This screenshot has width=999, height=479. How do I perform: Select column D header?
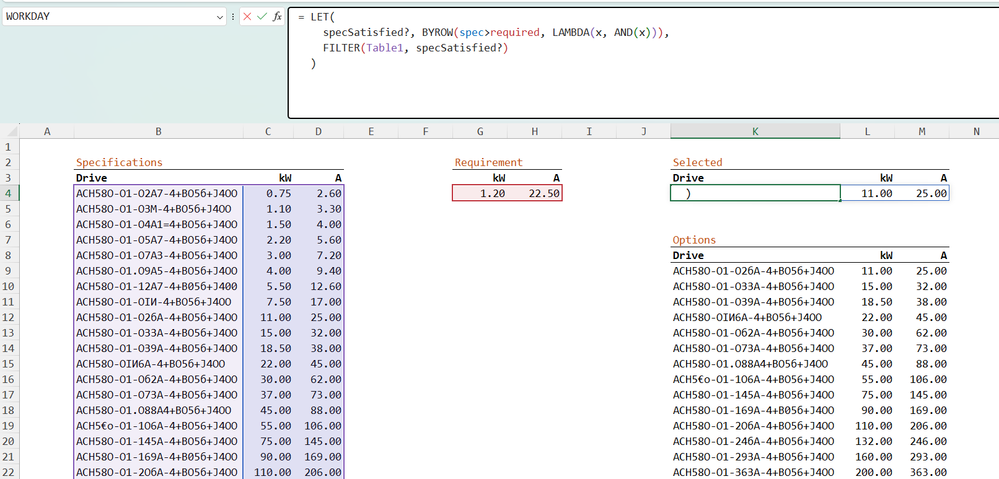[x=319, y=132]
